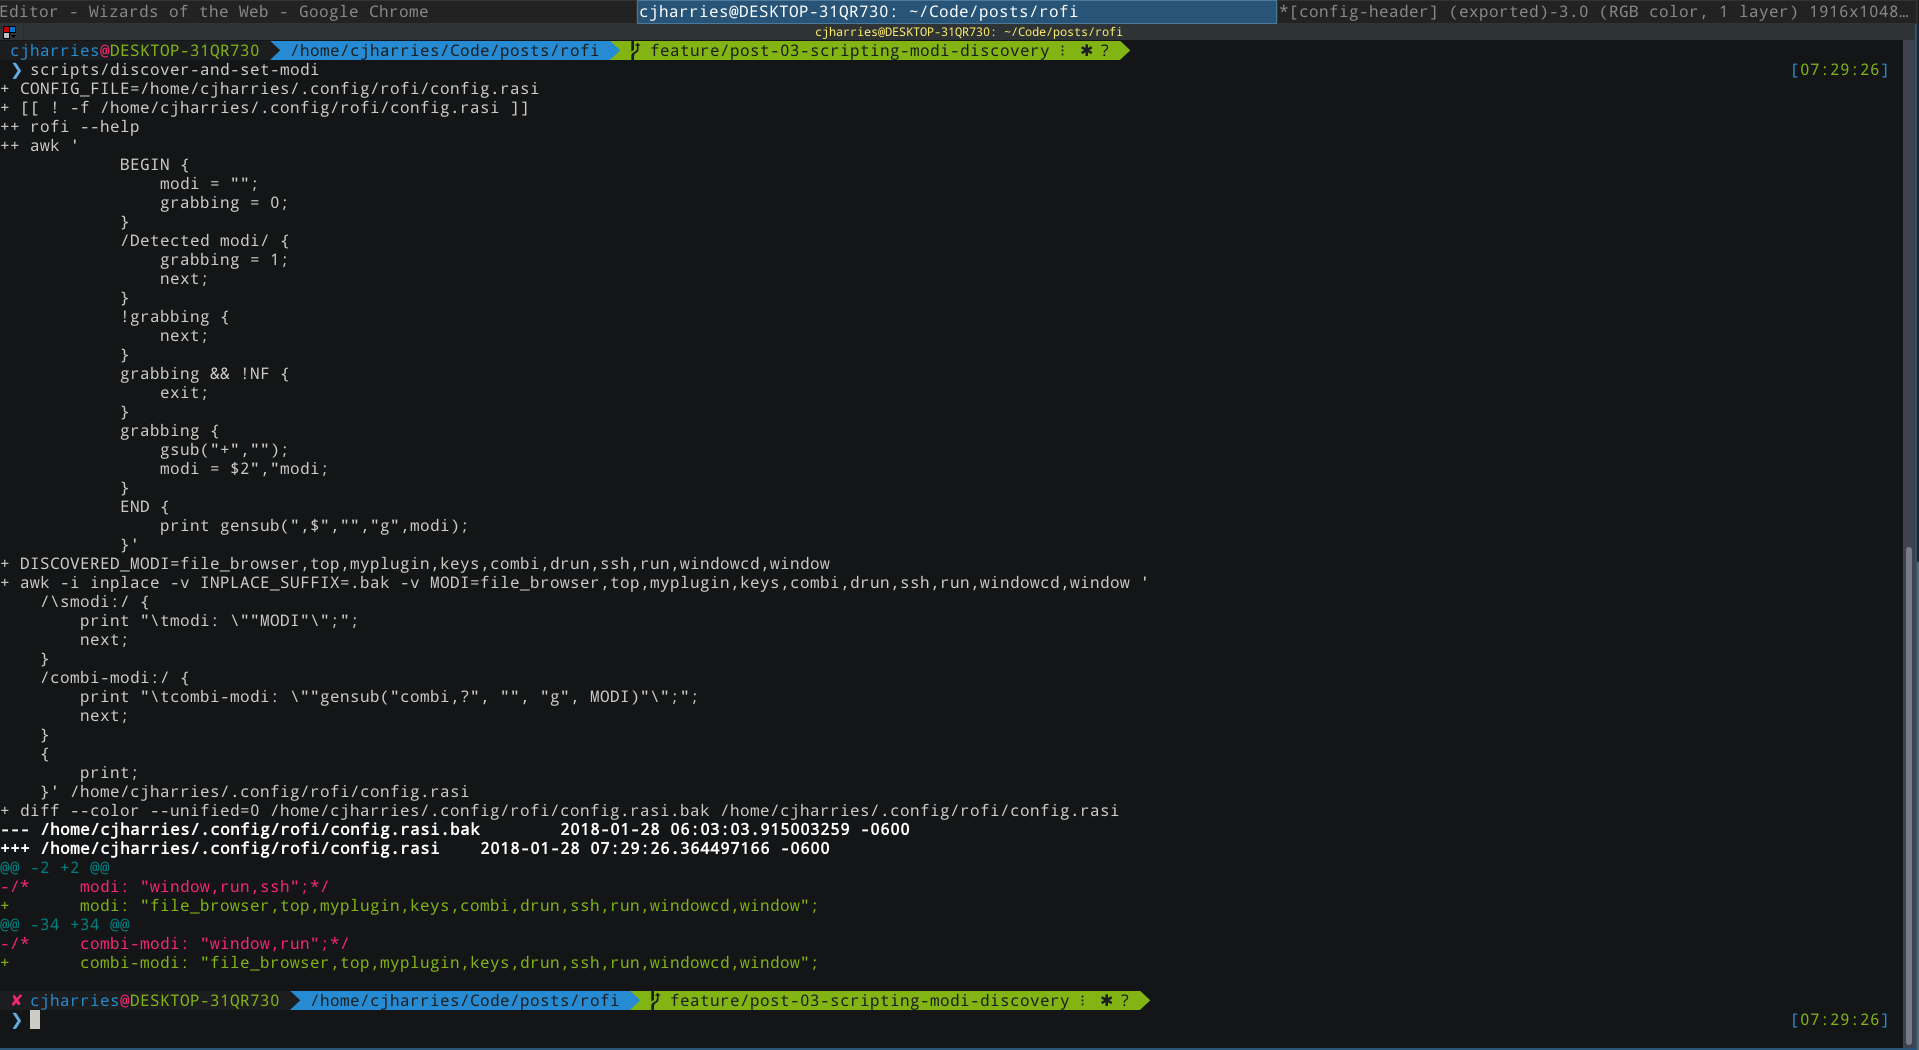1919x1050 pixels.
Task: Click the top prompt git branch segment
Action: [x=875, y=51]
